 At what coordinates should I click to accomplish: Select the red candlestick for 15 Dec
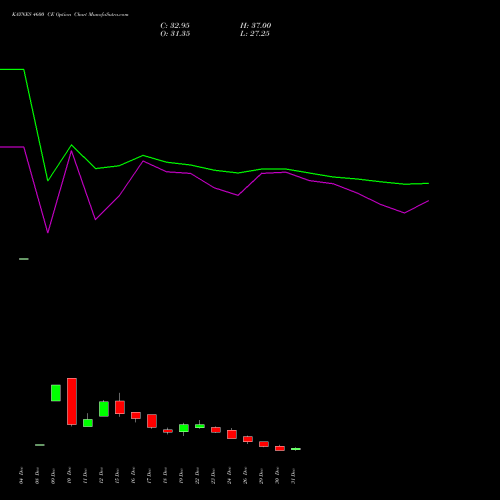[x=120, y=407]
